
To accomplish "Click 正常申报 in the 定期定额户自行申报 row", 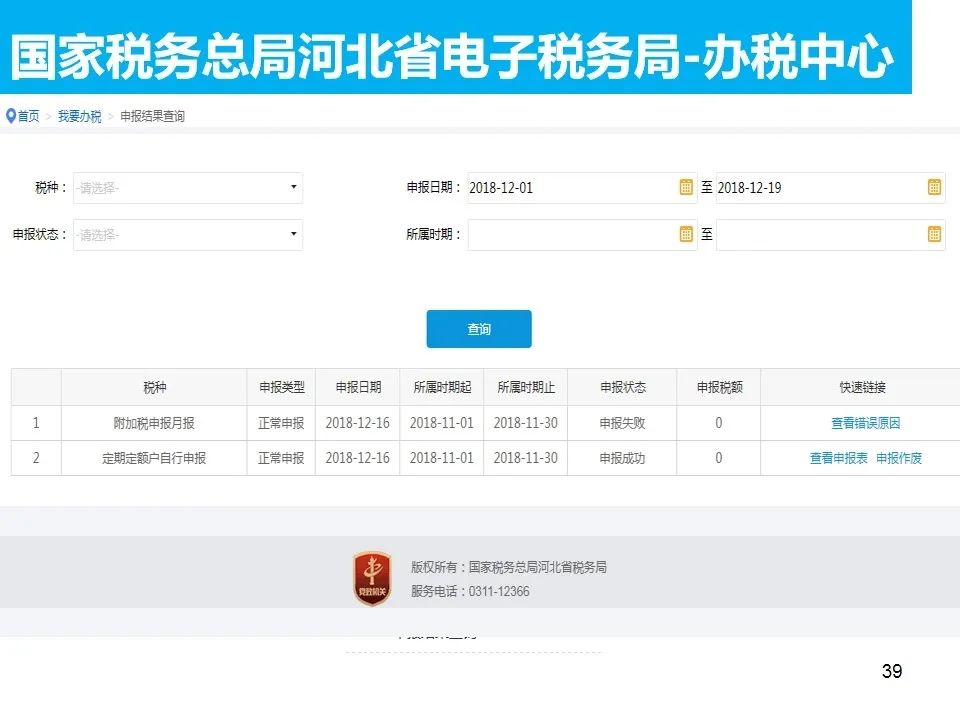I will pos(282,458).
